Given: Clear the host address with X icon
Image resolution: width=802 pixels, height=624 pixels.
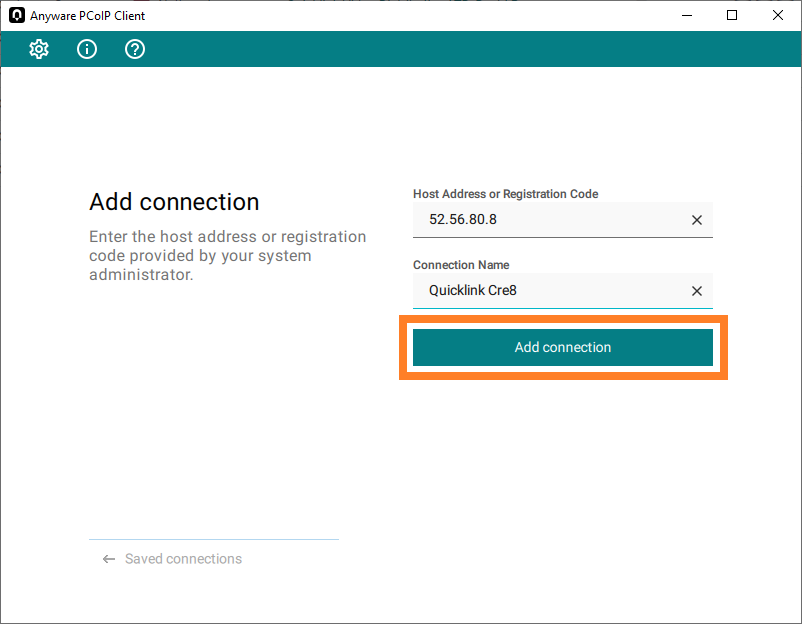Looking at the screenshot, I should (697, 220).
